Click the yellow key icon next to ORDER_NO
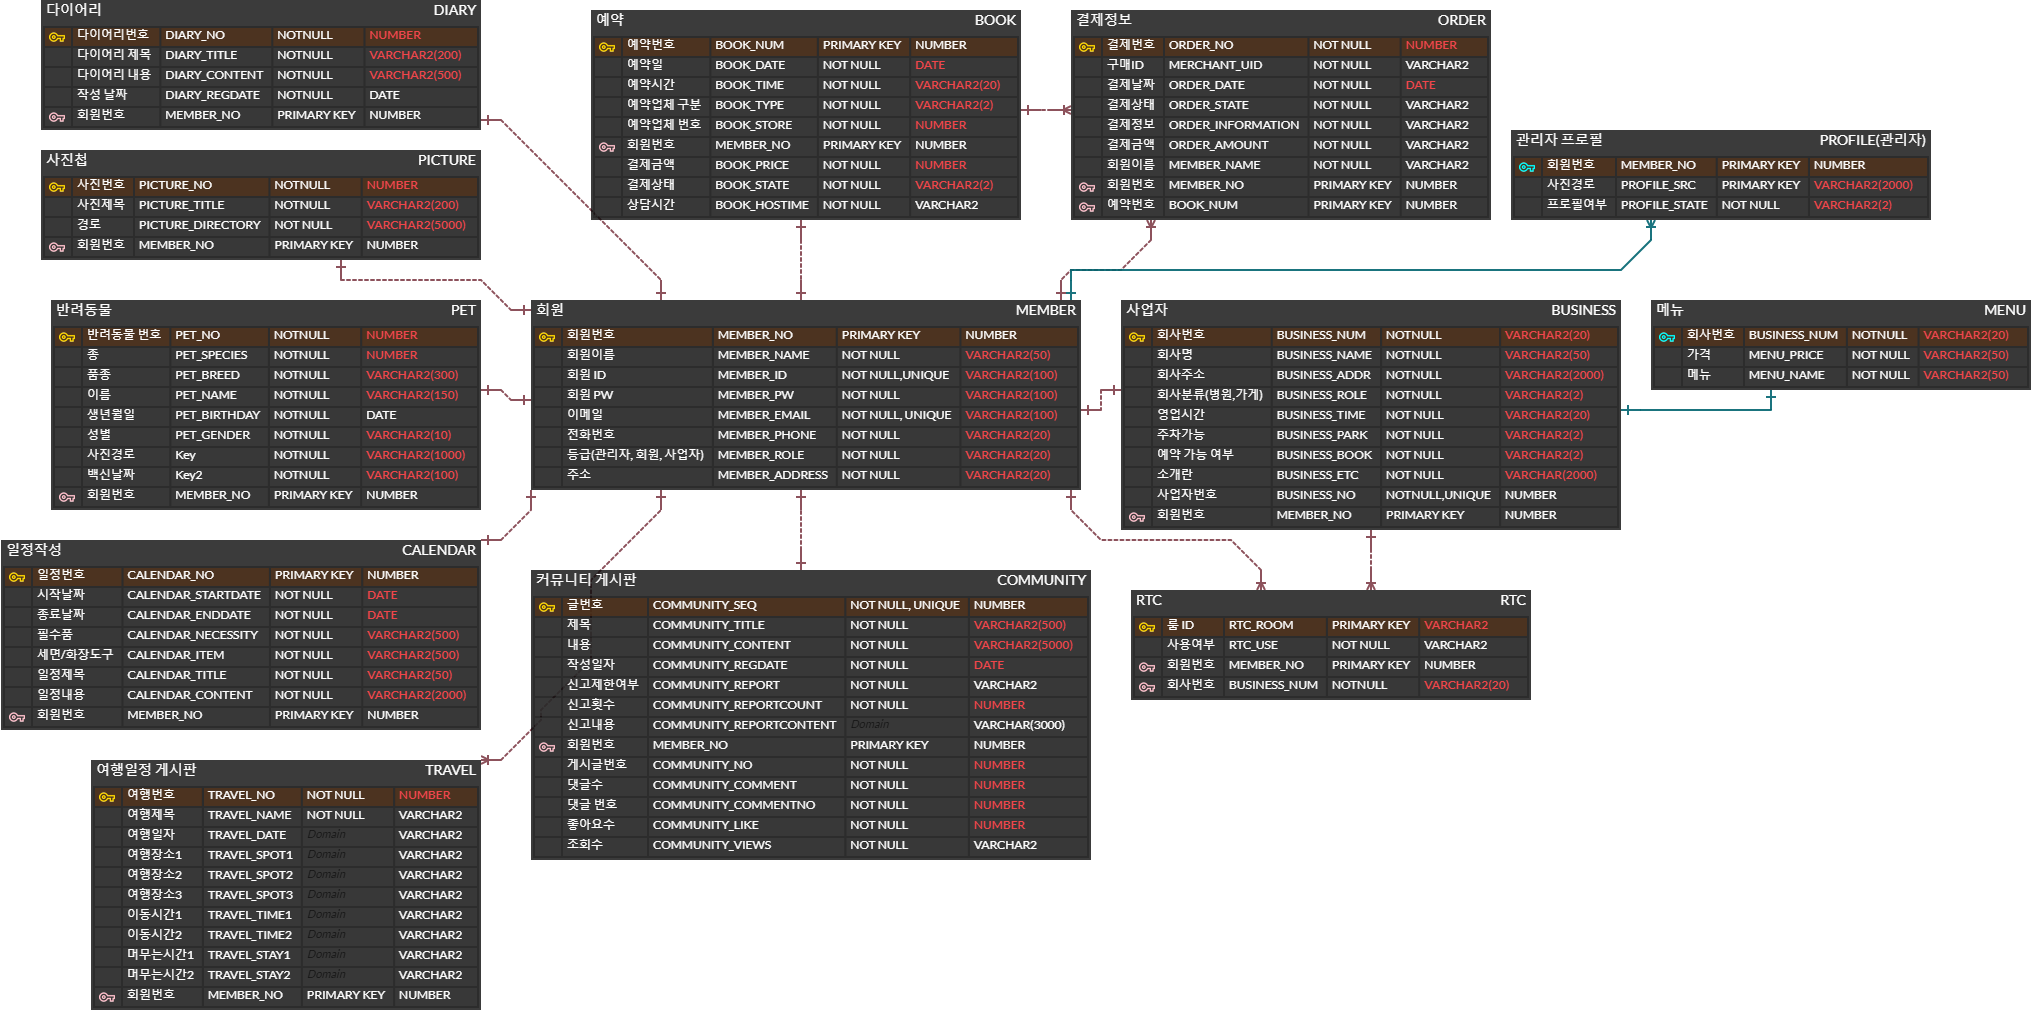The image size is (2031, 1010). tap(1087, 46)
